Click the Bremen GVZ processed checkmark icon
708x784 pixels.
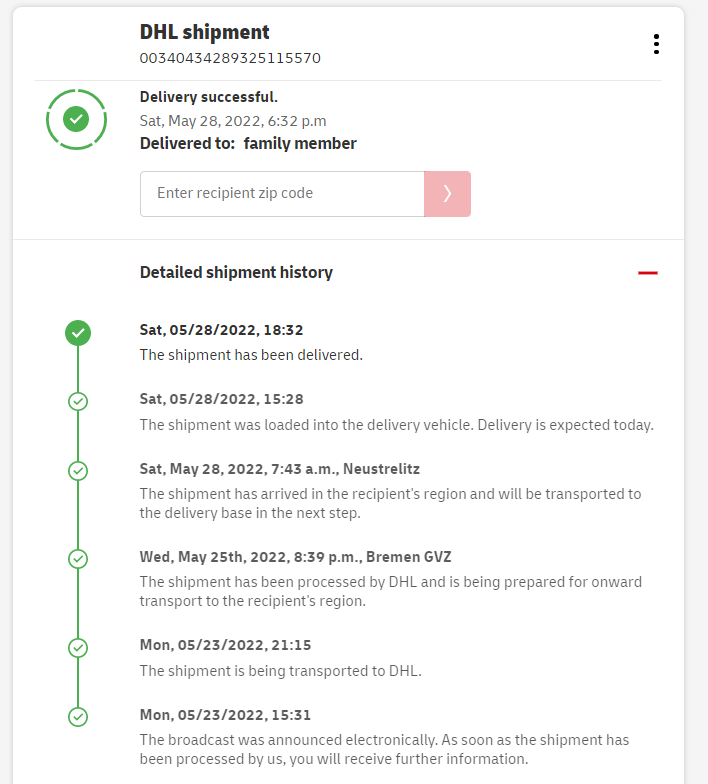click(78, 558)
